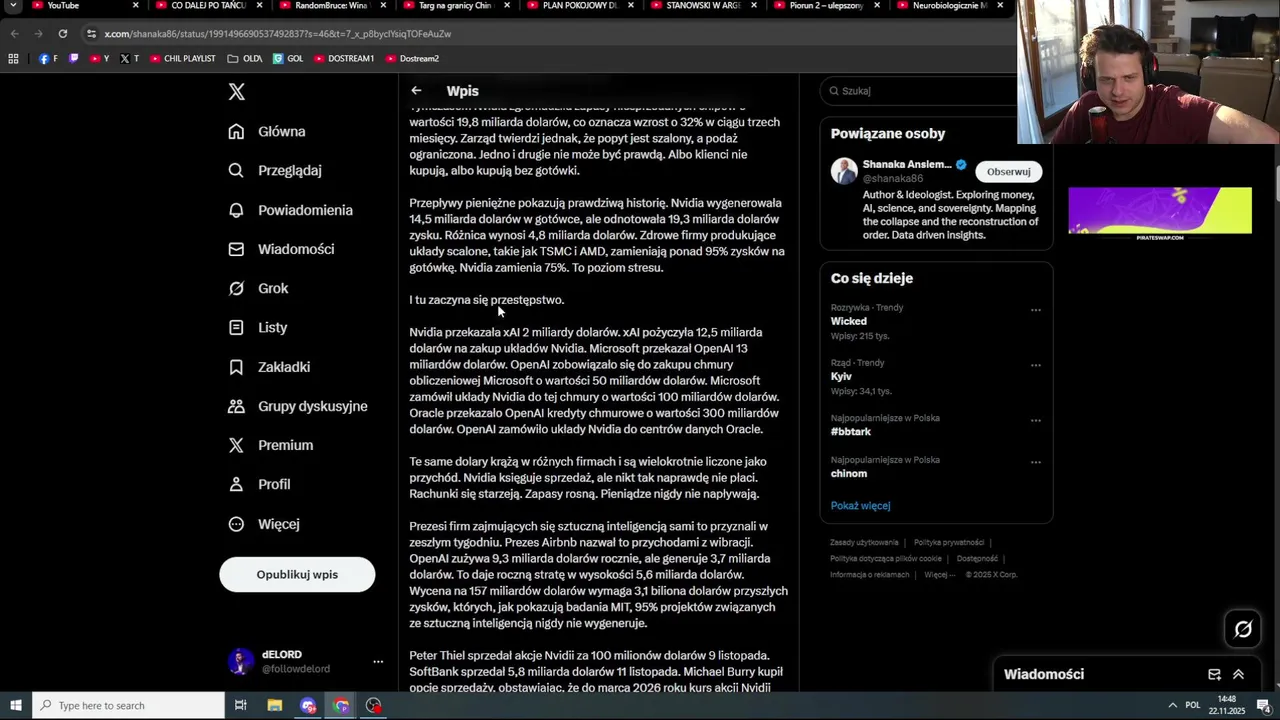
Task: Expand the Wiadomości drawer chevron
Action: tap(1238, 675)
